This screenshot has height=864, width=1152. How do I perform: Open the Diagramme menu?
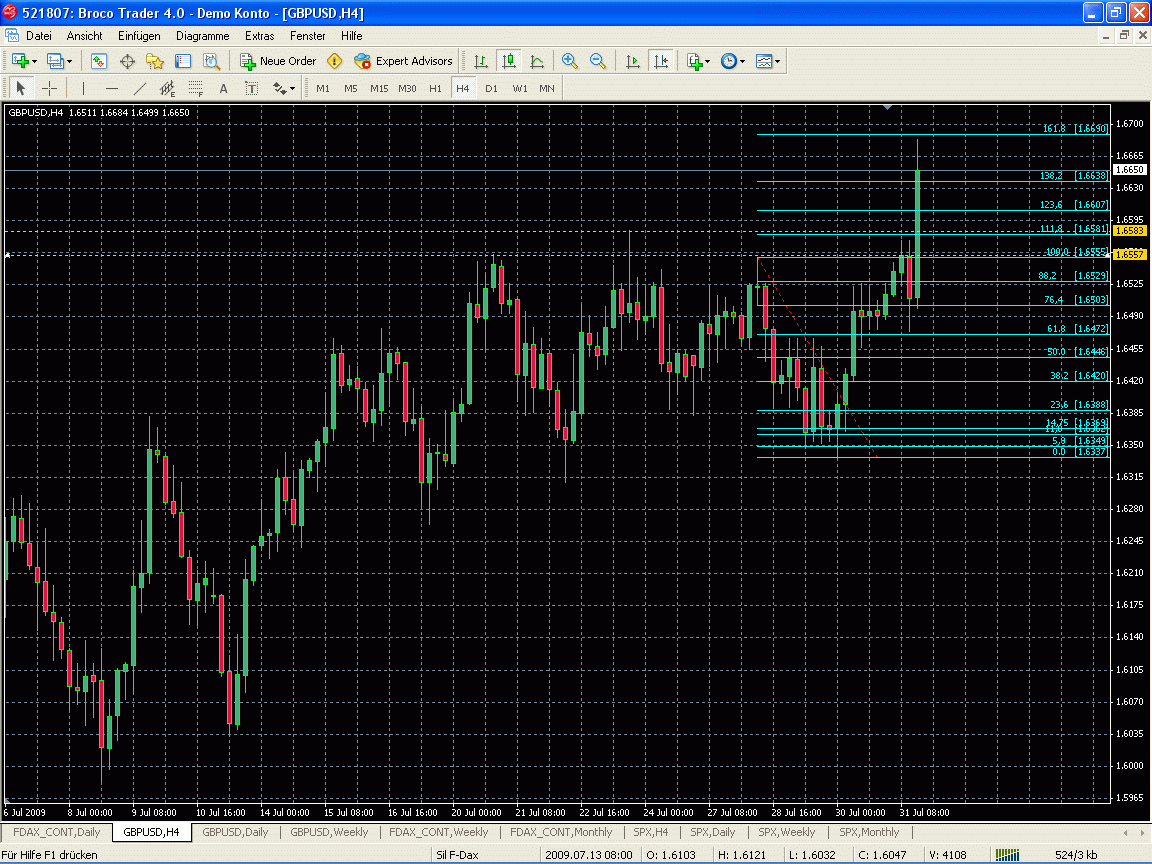tap(203, 36)
